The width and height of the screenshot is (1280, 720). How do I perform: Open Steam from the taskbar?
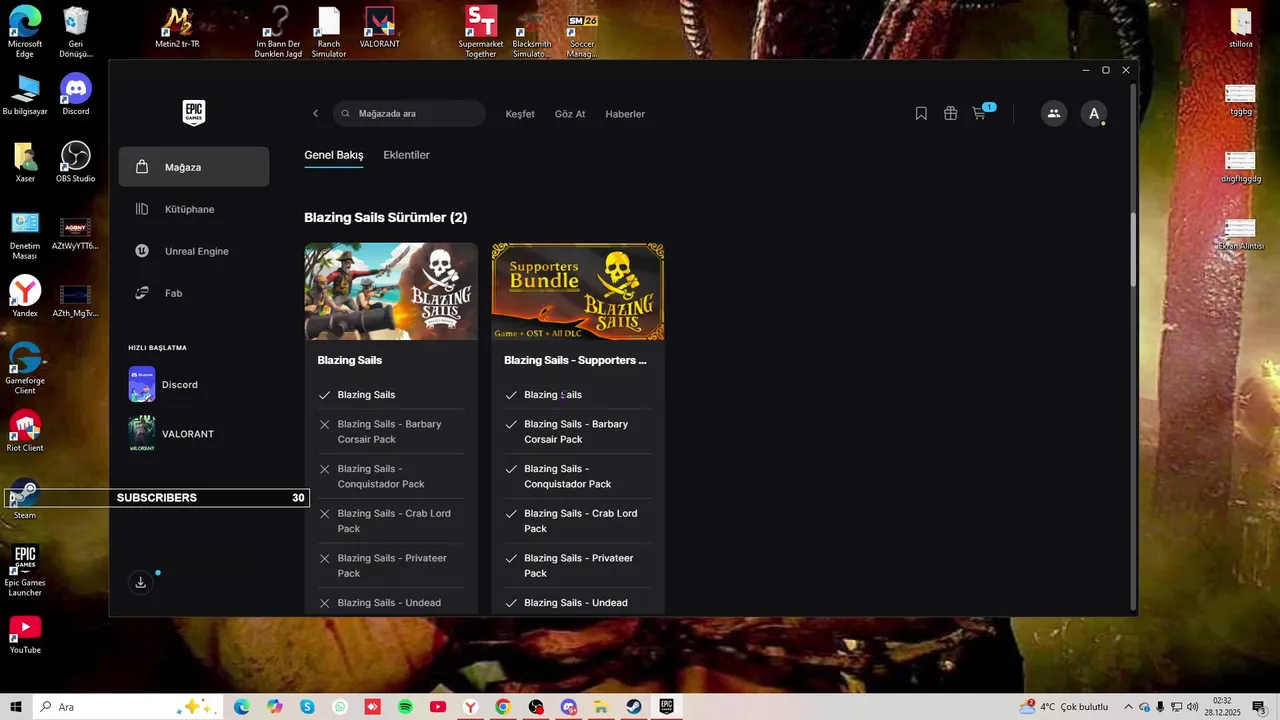pos(634,707)
